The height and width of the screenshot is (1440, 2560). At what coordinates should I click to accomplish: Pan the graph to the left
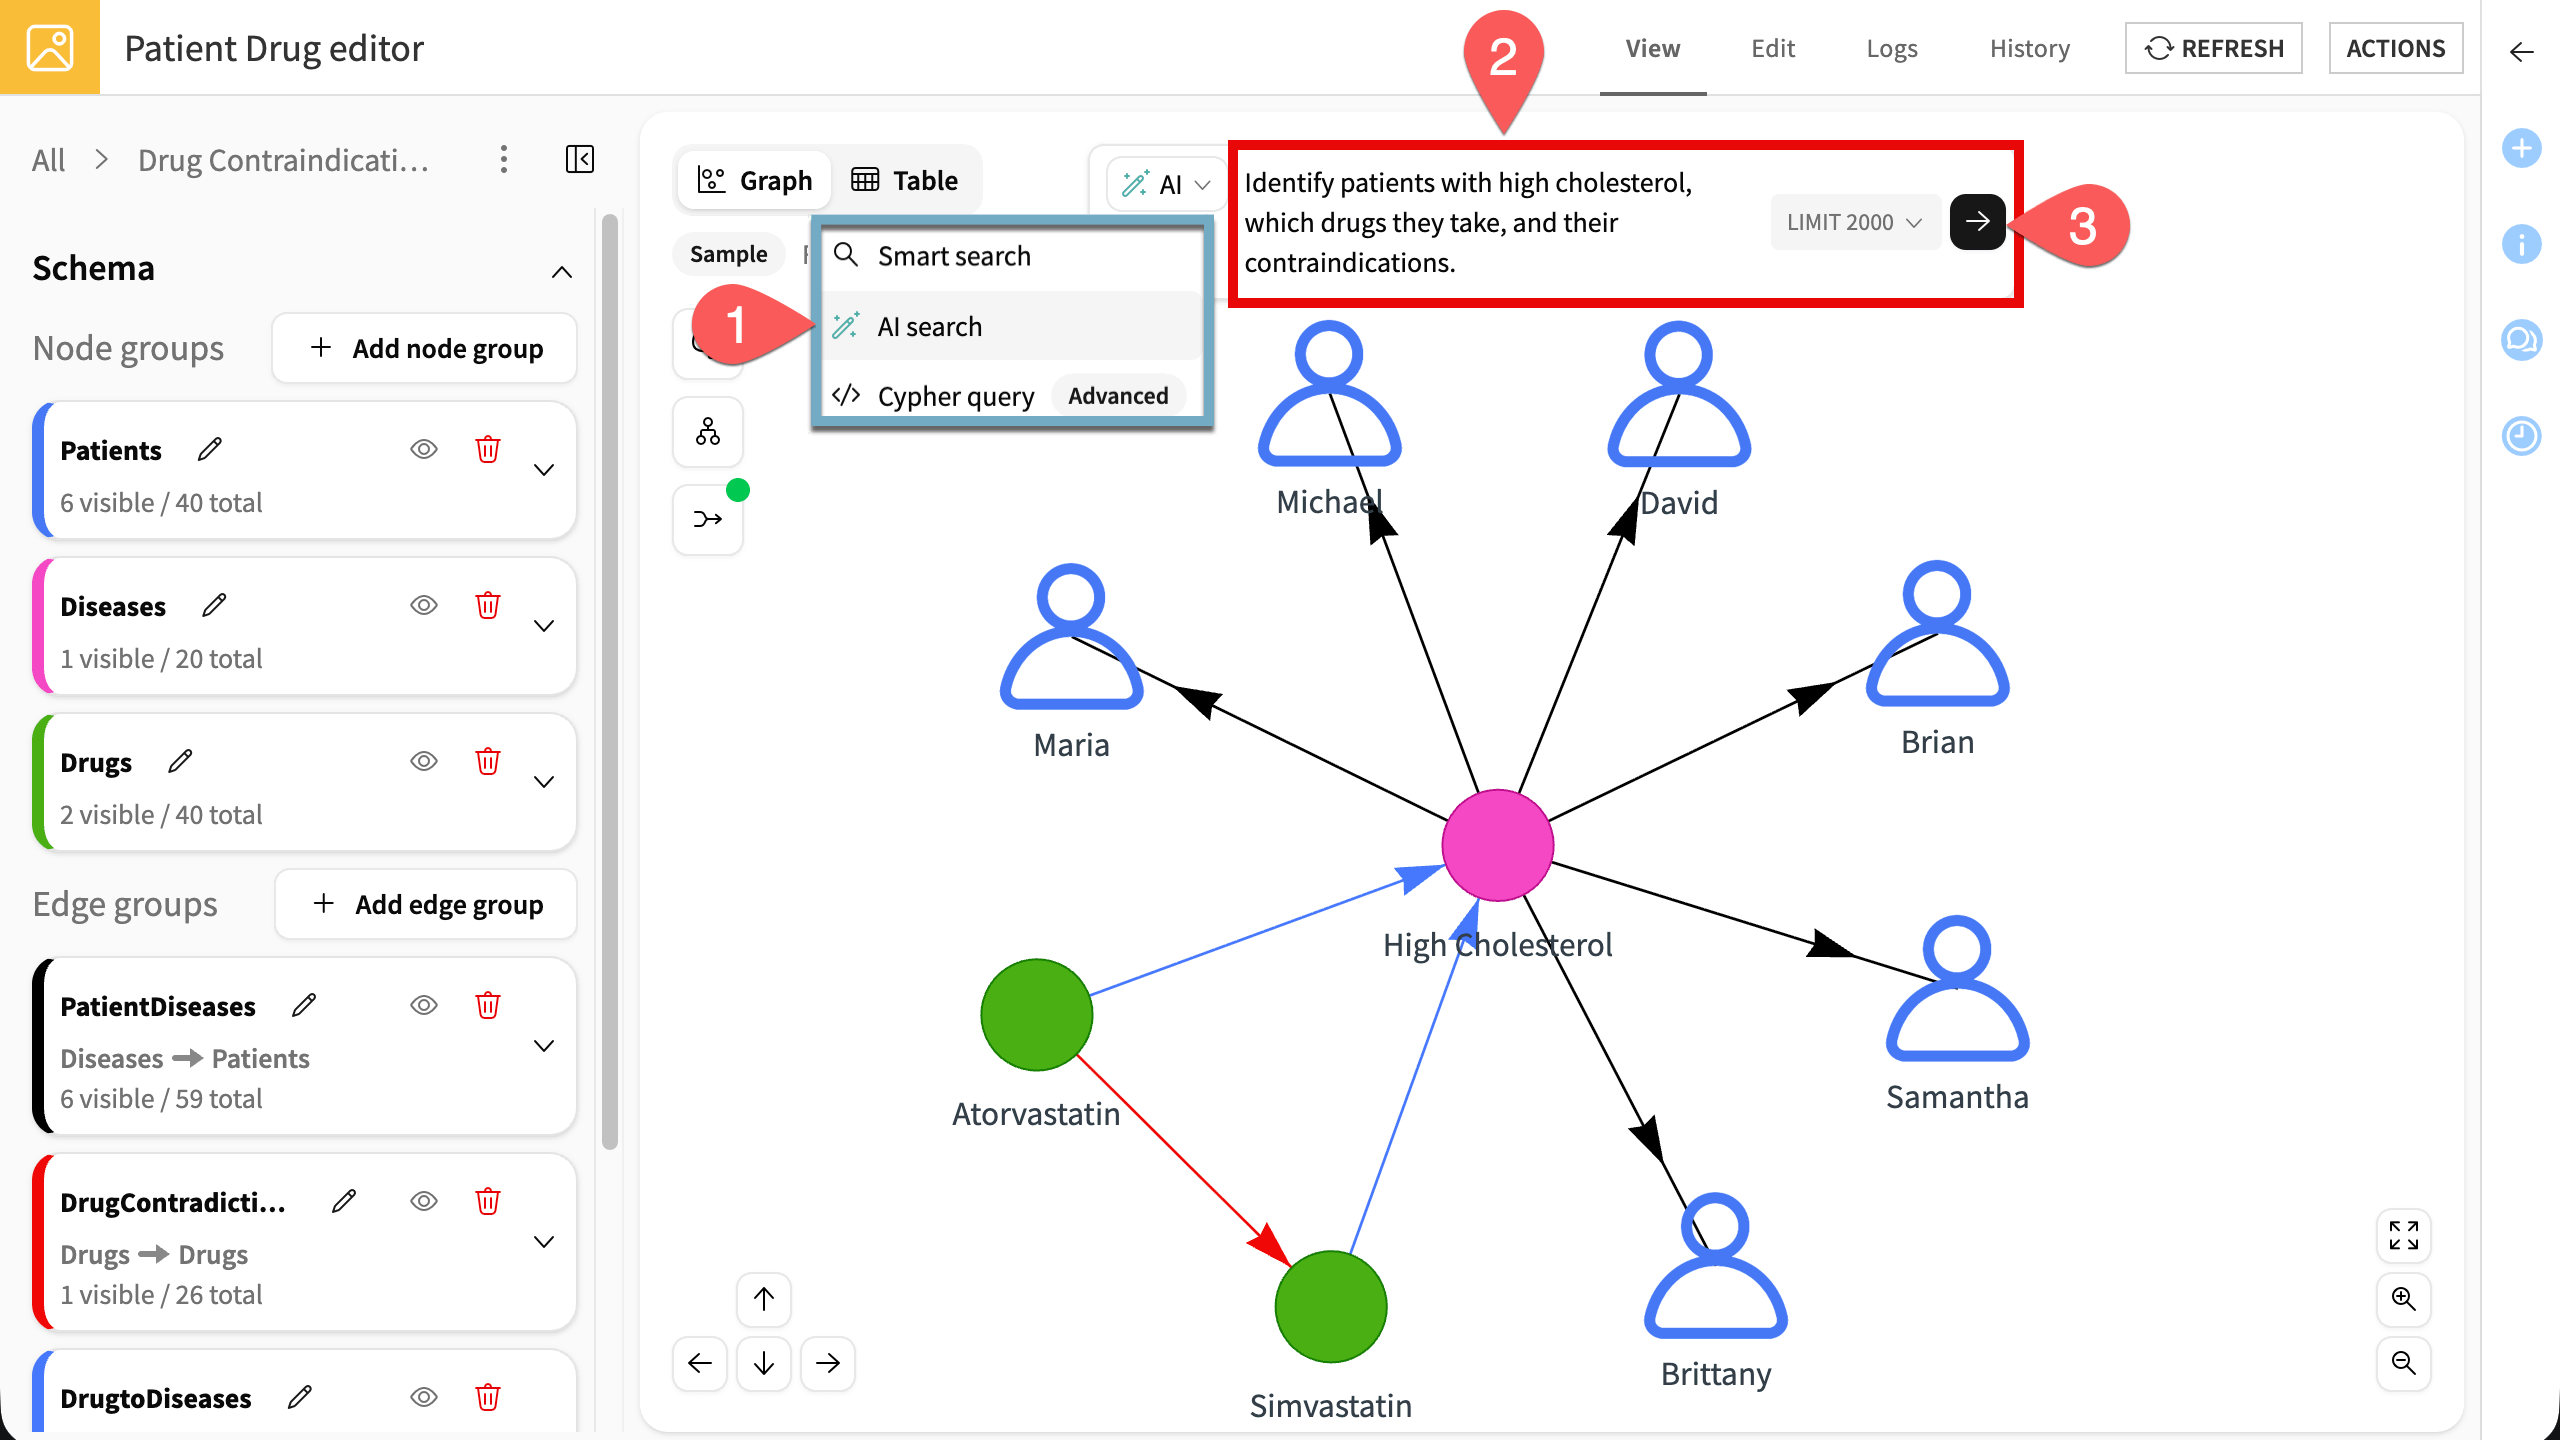(x=700, y=1363)
